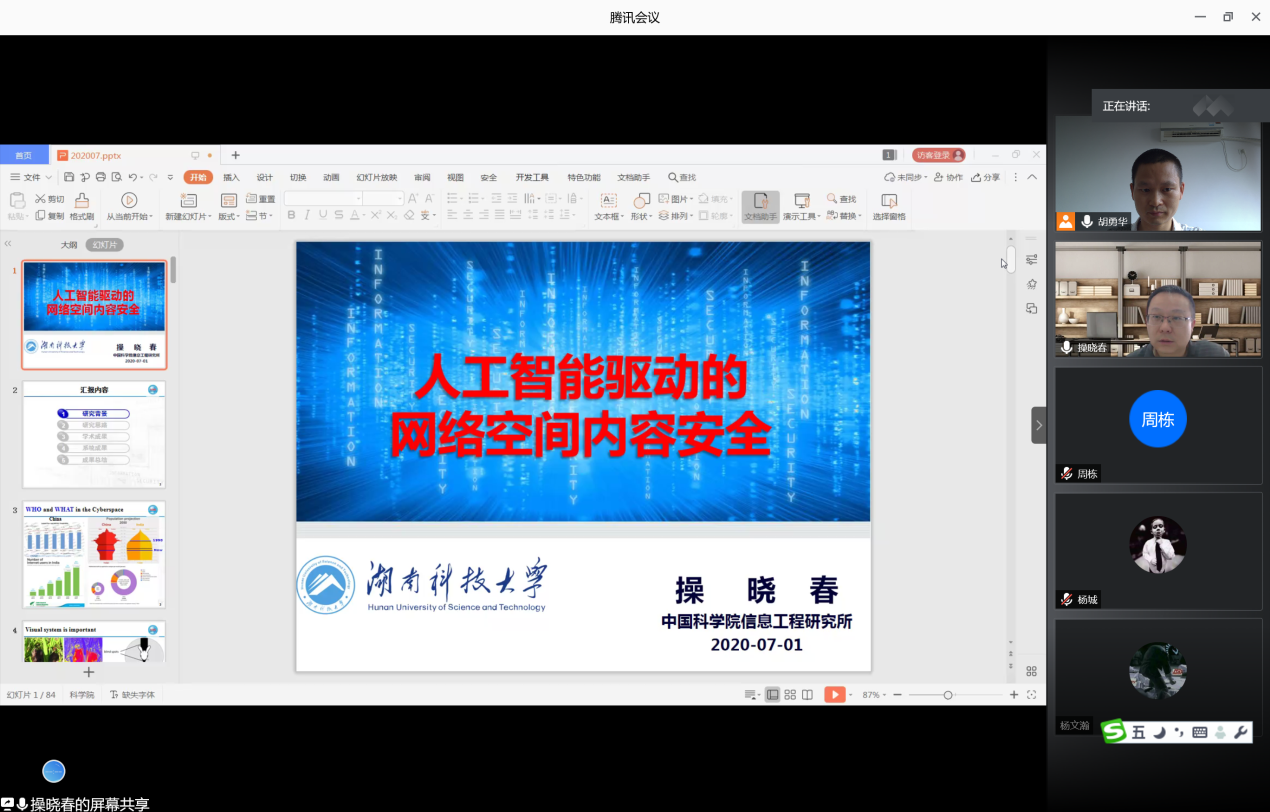Toggle bold formatting with the B icon
Viewport: 1270px width, 812px height.
pos(290,216)
